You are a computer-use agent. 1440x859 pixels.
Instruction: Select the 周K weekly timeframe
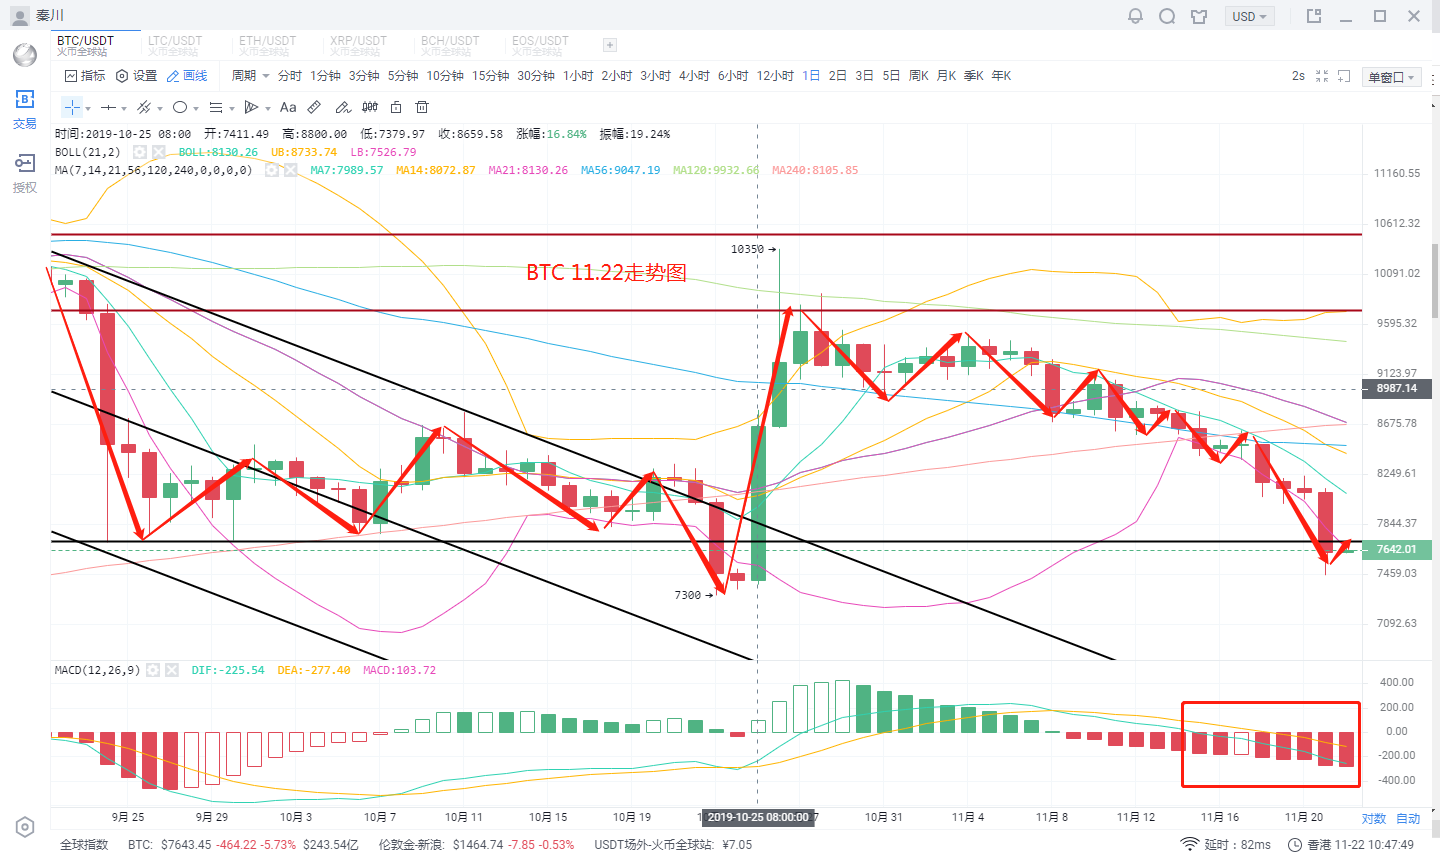[x=918, y=76]
